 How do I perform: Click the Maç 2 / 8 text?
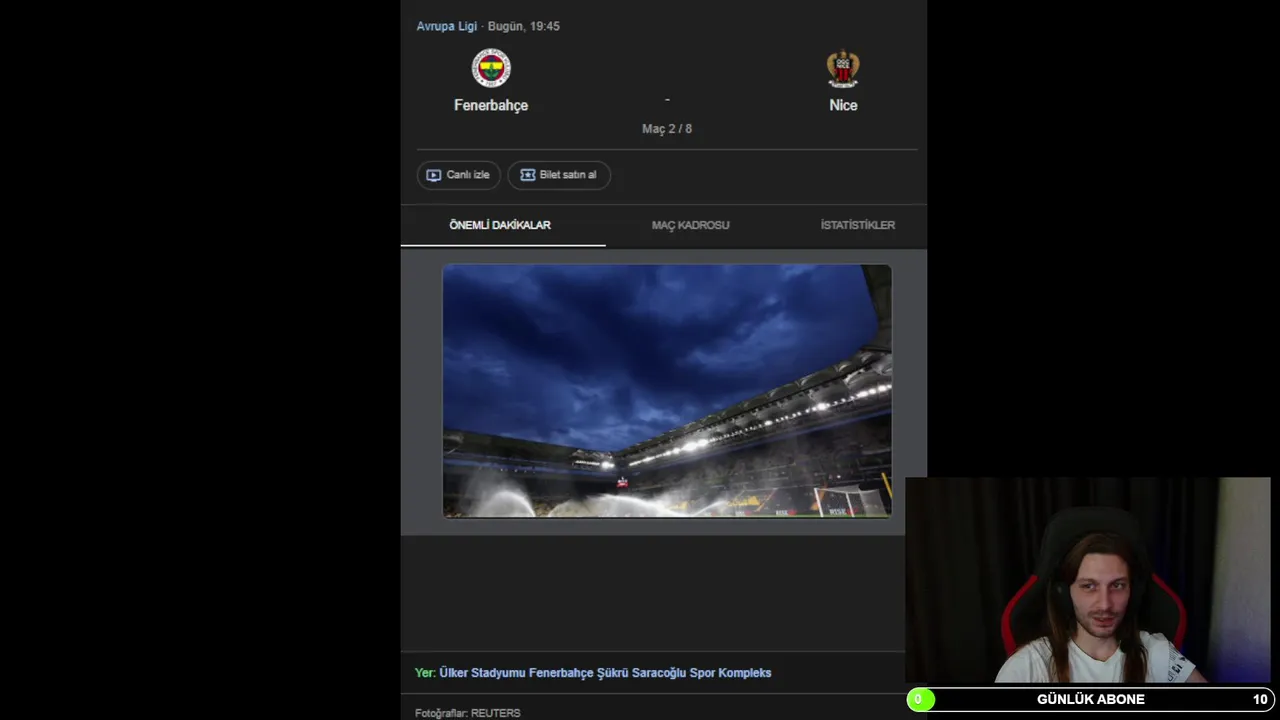pyautogui.click(x=667, y=129)
